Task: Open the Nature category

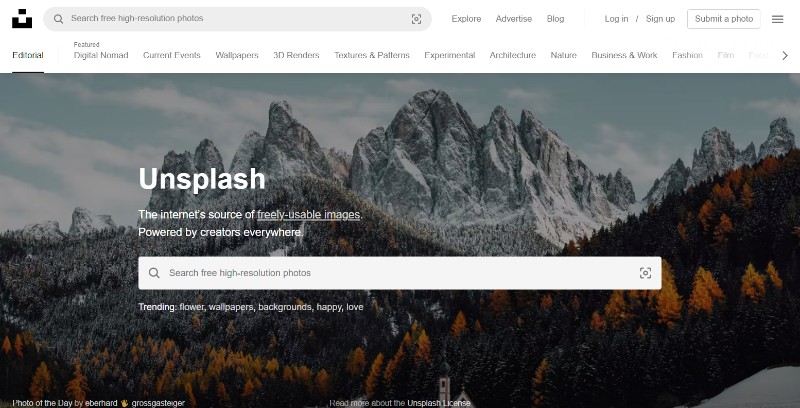Action: [563, 55]
